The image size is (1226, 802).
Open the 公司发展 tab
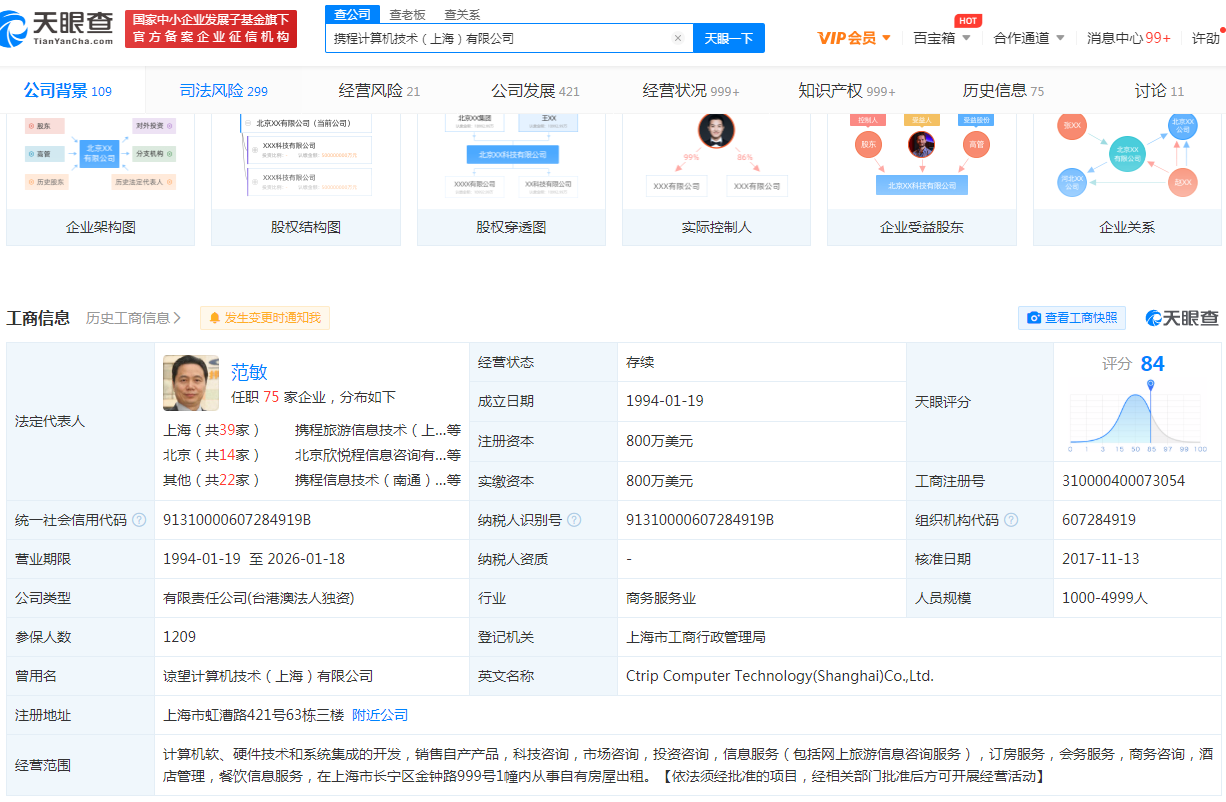(535, 91)
